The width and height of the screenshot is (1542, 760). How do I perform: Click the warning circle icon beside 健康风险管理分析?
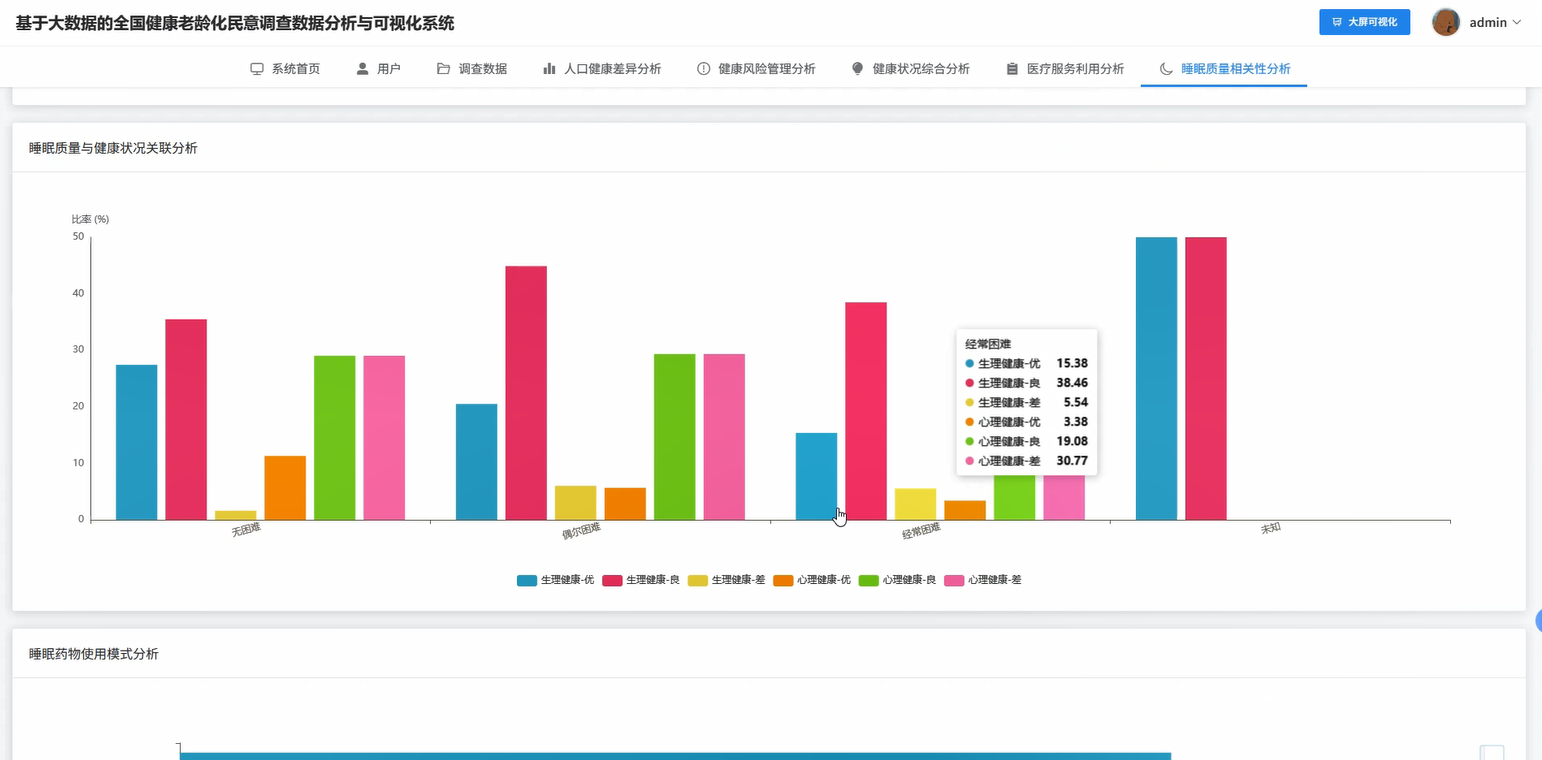(x=703, y=69)
